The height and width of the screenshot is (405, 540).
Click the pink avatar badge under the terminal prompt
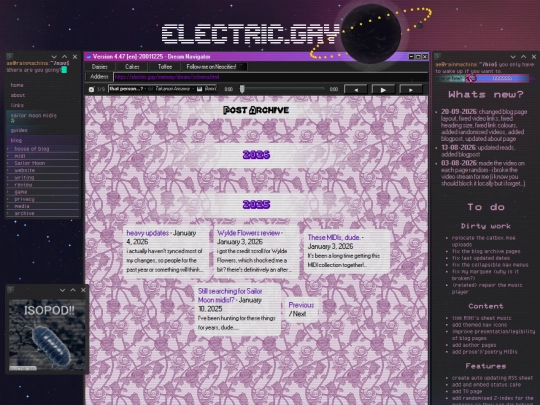point(472,79)
